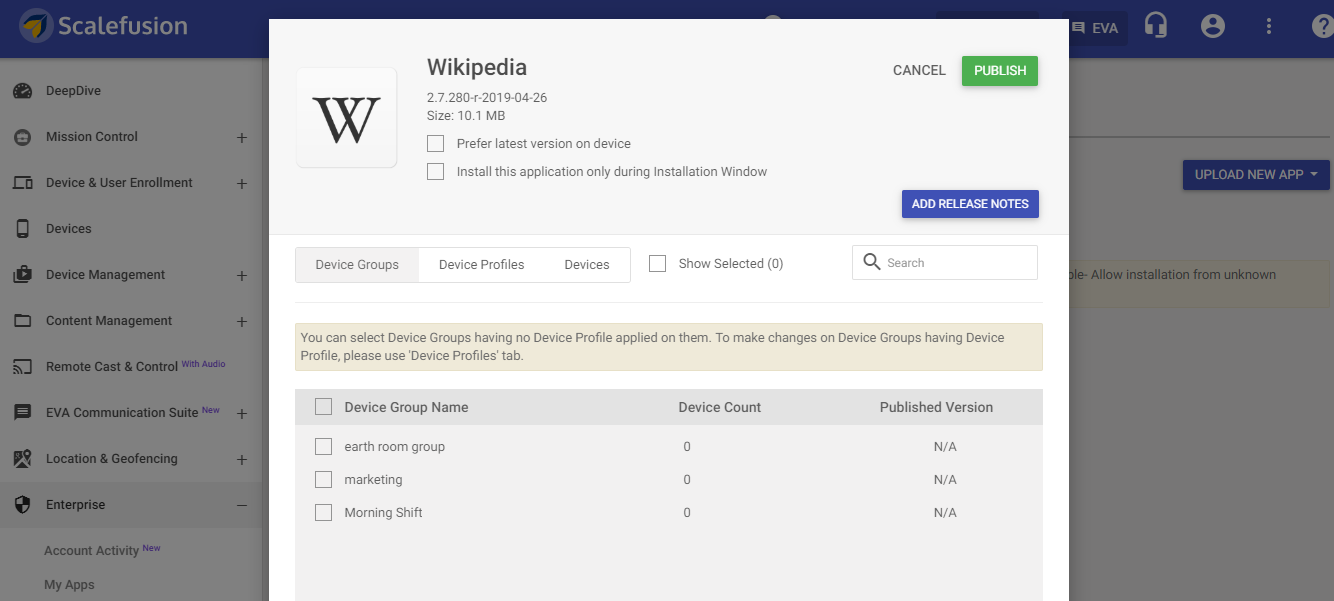The image size is (1334, 601).
Task: Switch to the Devices tab in dialog
Action: [587, 265]
